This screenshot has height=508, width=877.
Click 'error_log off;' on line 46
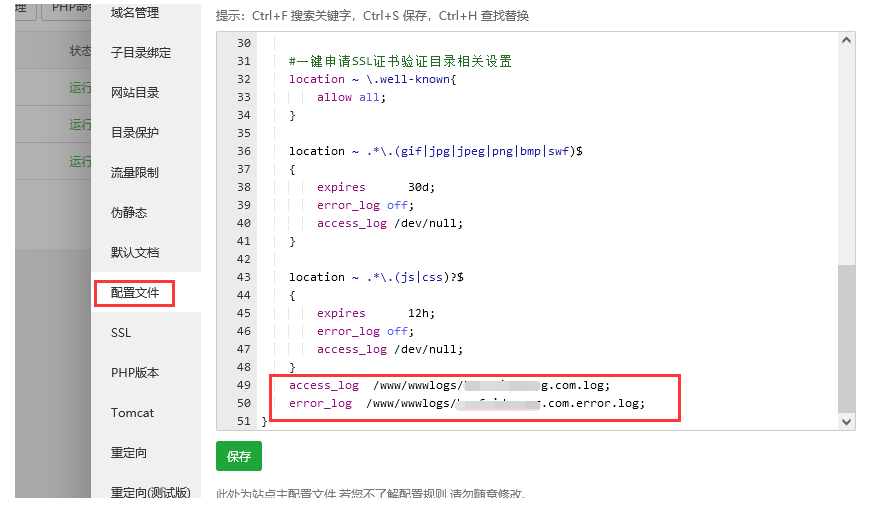365,331
